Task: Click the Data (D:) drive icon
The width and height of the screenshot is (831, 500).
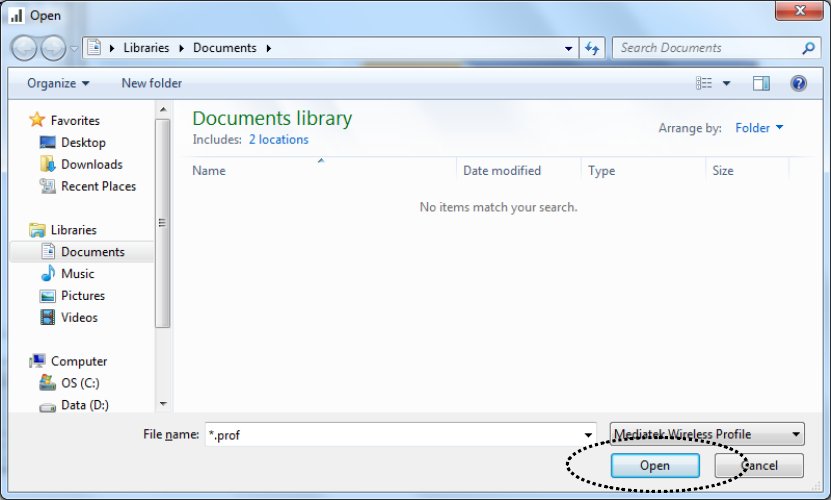Action: click(48, 407)
